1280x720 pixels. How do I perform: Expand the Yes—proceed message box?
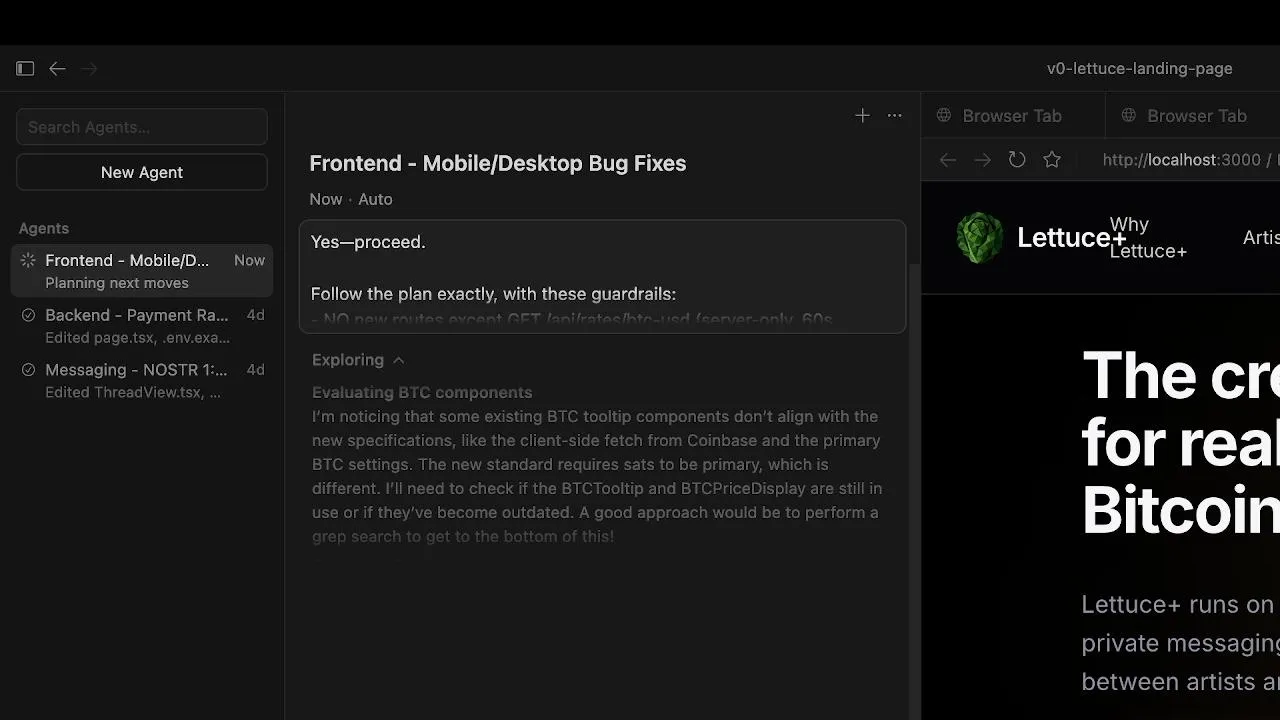(x=603, y=277)
